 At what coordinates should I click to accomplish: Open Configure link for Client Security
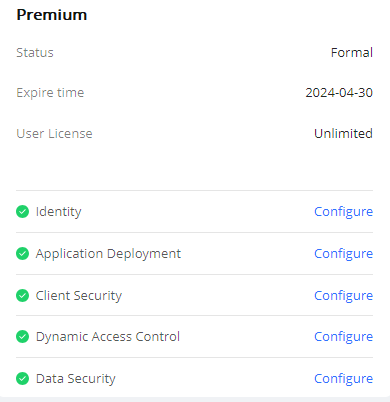click(x=343, y=296)
